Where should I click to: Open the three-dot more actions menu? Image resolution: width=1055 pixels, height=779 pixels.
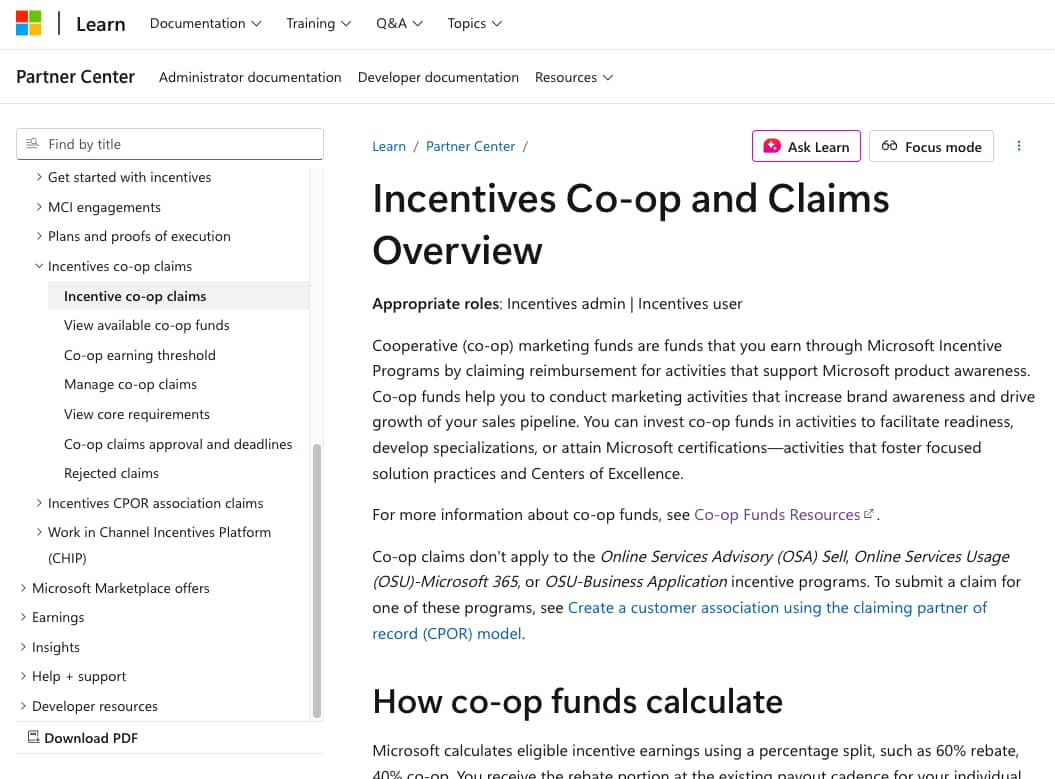tap(1019, 146)
